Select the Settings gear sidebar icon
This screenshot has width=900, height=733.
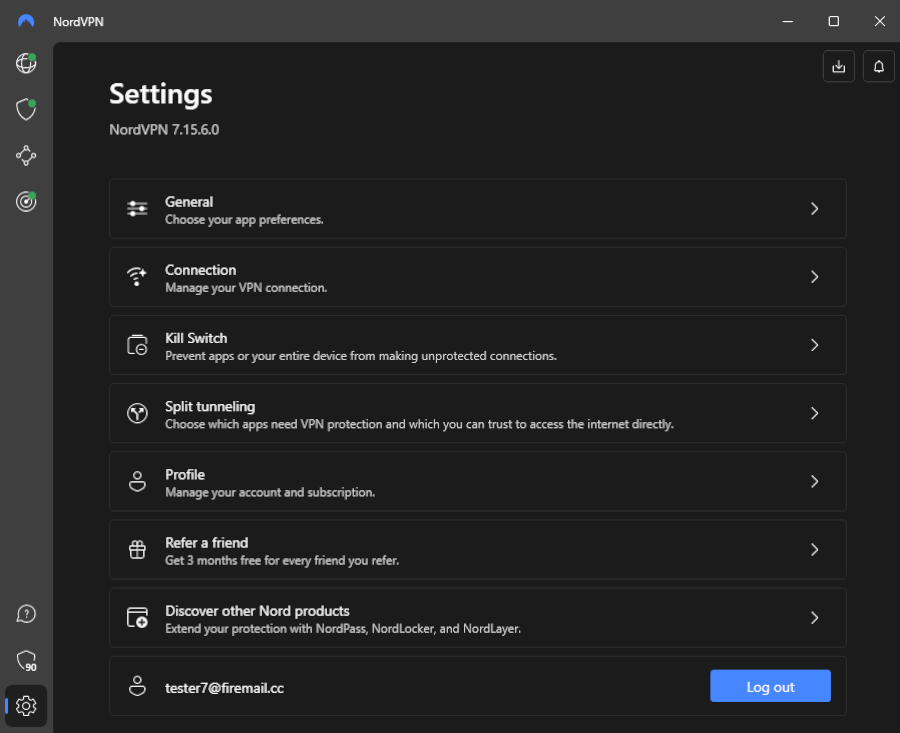click(26, 705)
